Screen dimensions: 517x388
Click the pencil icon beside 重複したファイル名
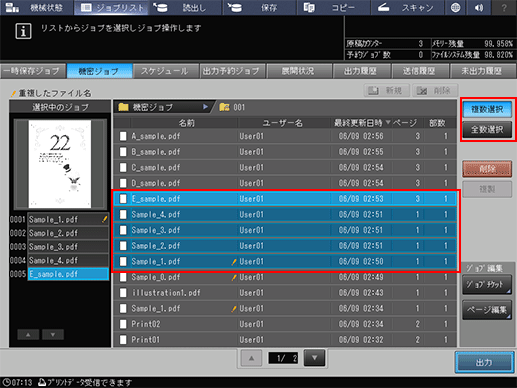13,94
